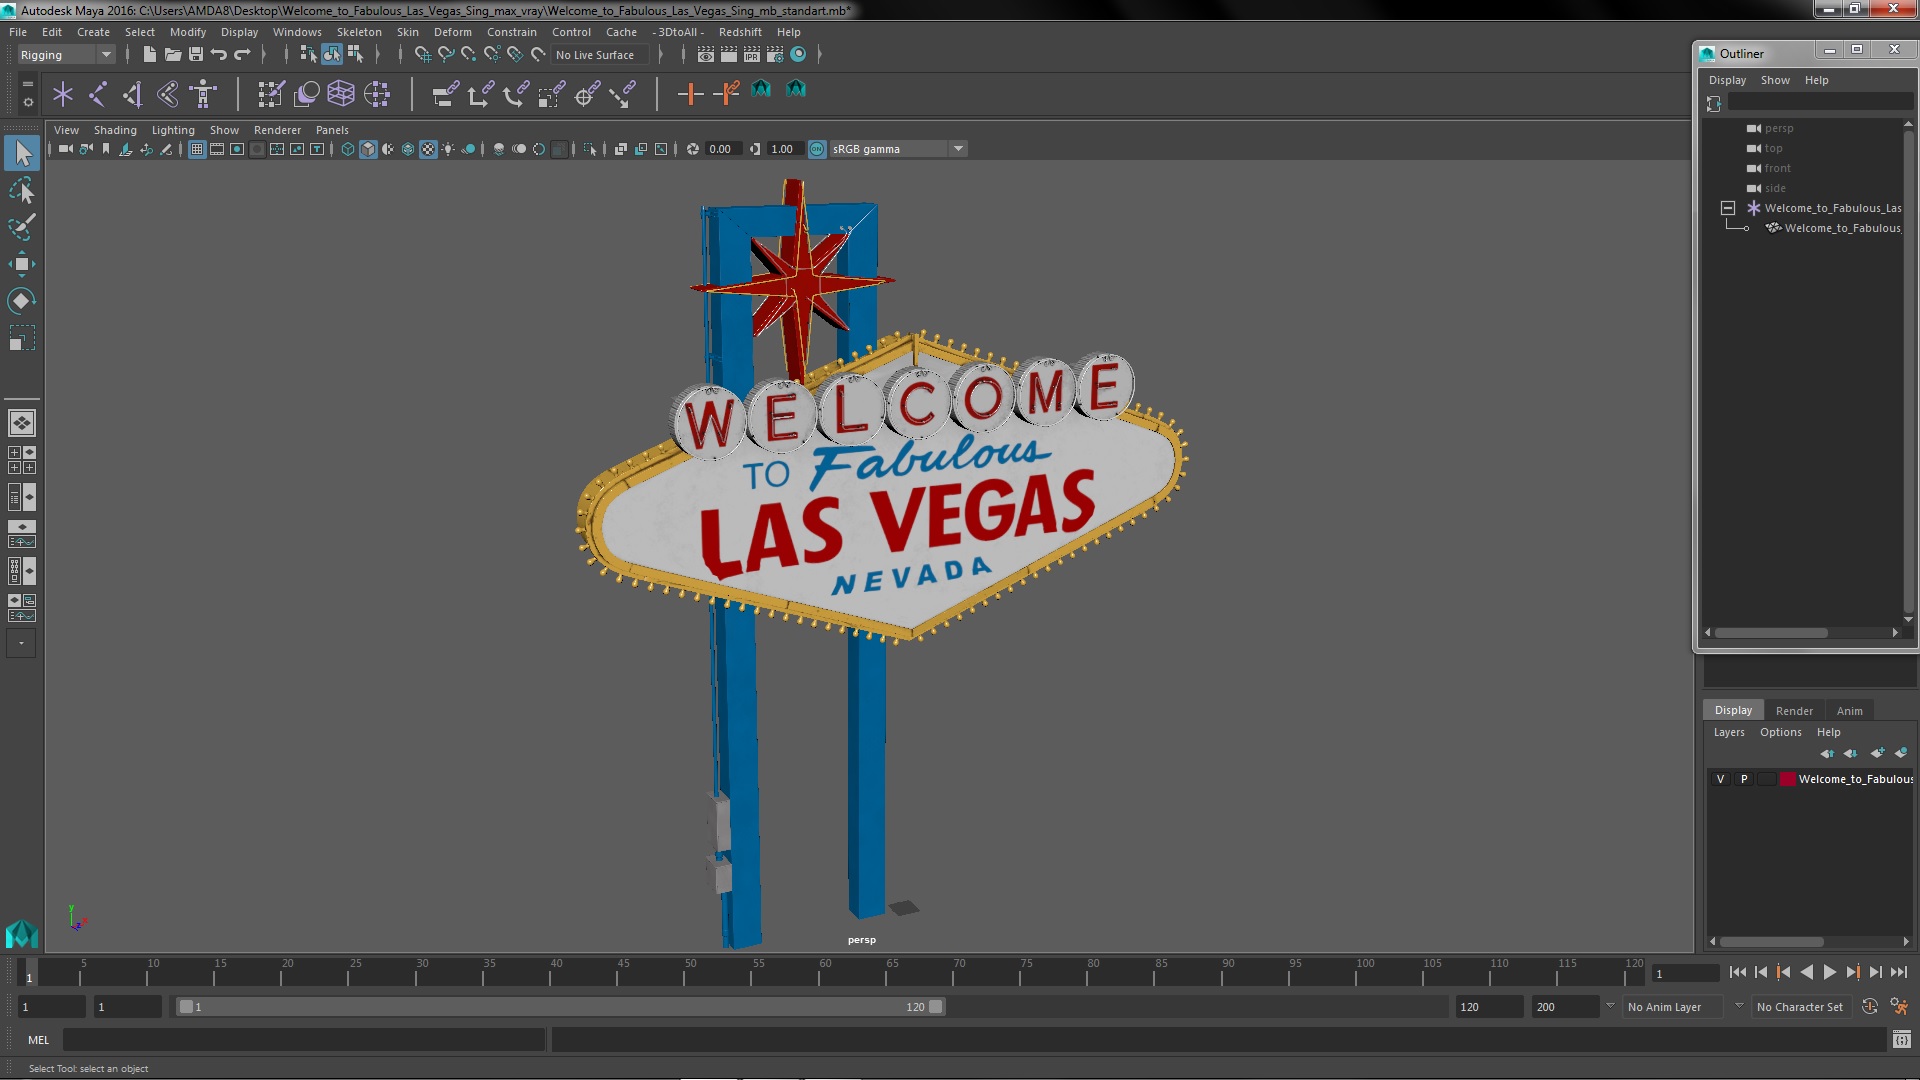Open the sRGB gamma view transform dropdown
Screen dimensions: 1920x1080
click(958, 149)
